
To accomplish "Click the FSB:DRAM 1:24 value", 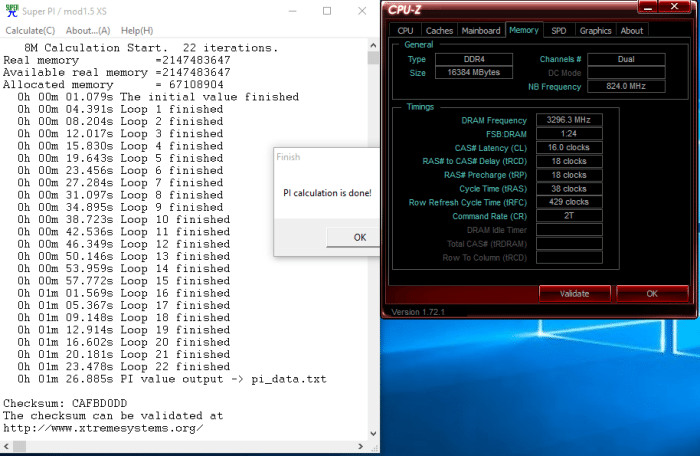I will pyautogui.click(x=569, y=134).
